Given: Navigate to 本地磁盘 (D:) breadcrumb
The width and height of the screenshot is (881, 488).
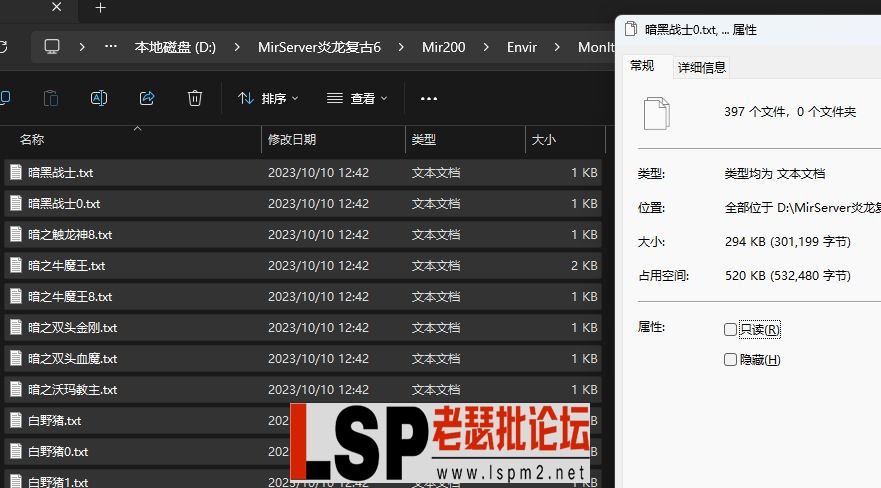Looking at the screenshot, I should coord(175,47).
